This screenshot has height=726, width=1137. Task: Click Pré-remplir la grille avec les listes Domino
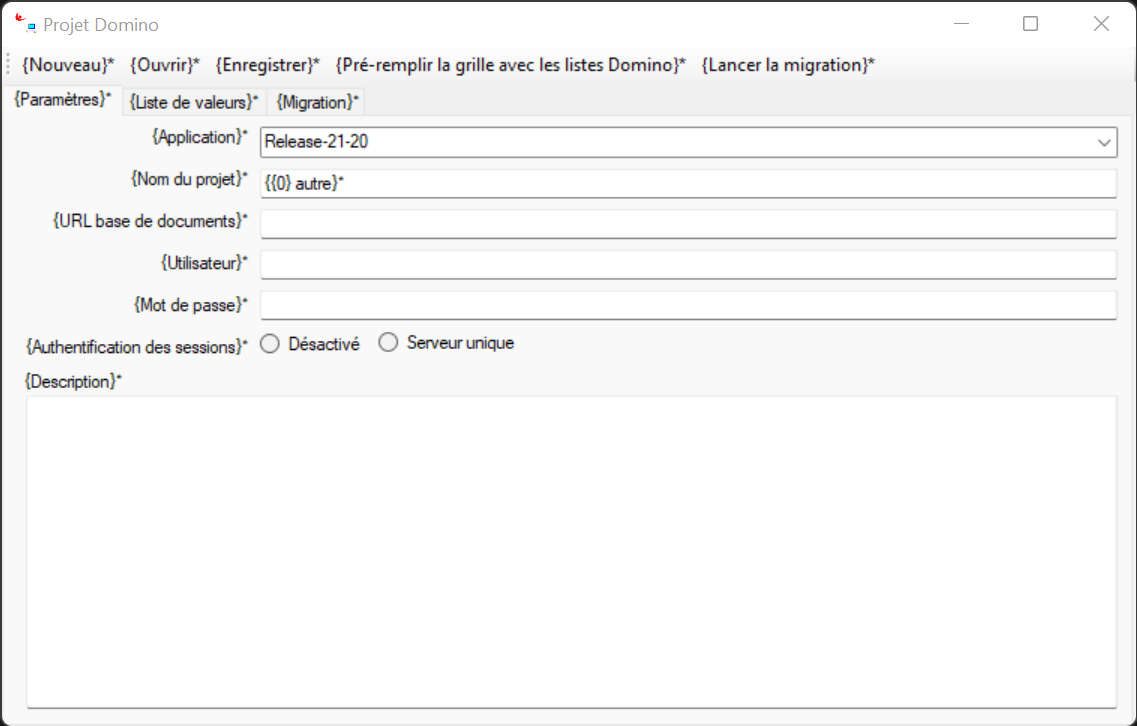pyautogui.click(x=510, y=65)
